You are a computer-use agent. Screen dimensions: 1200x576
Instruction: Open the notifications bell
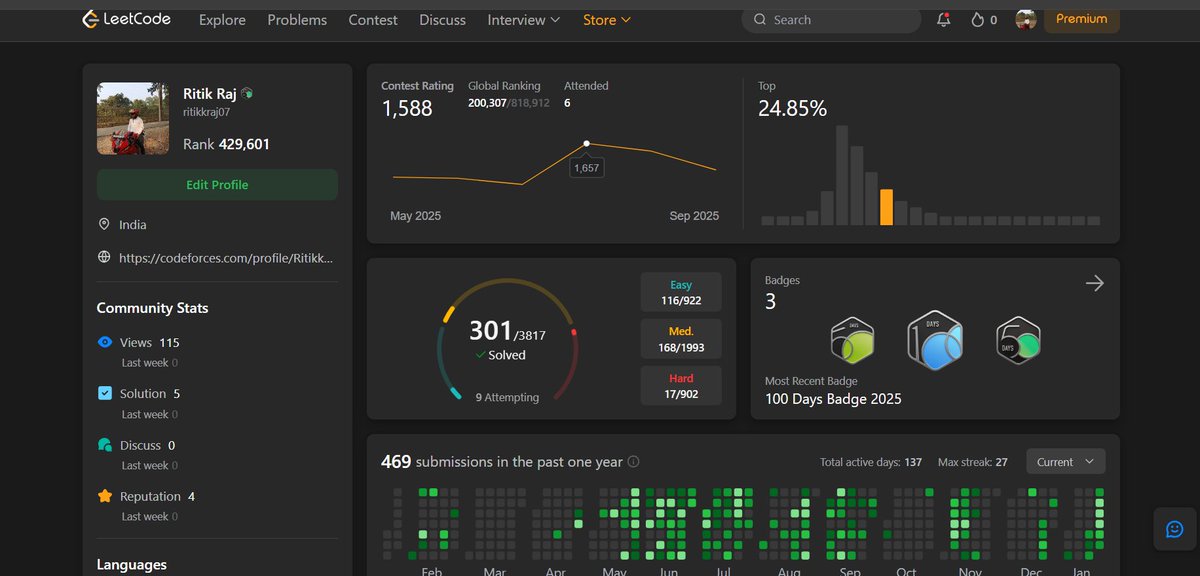pyautogui.click(x=944, y=19)
